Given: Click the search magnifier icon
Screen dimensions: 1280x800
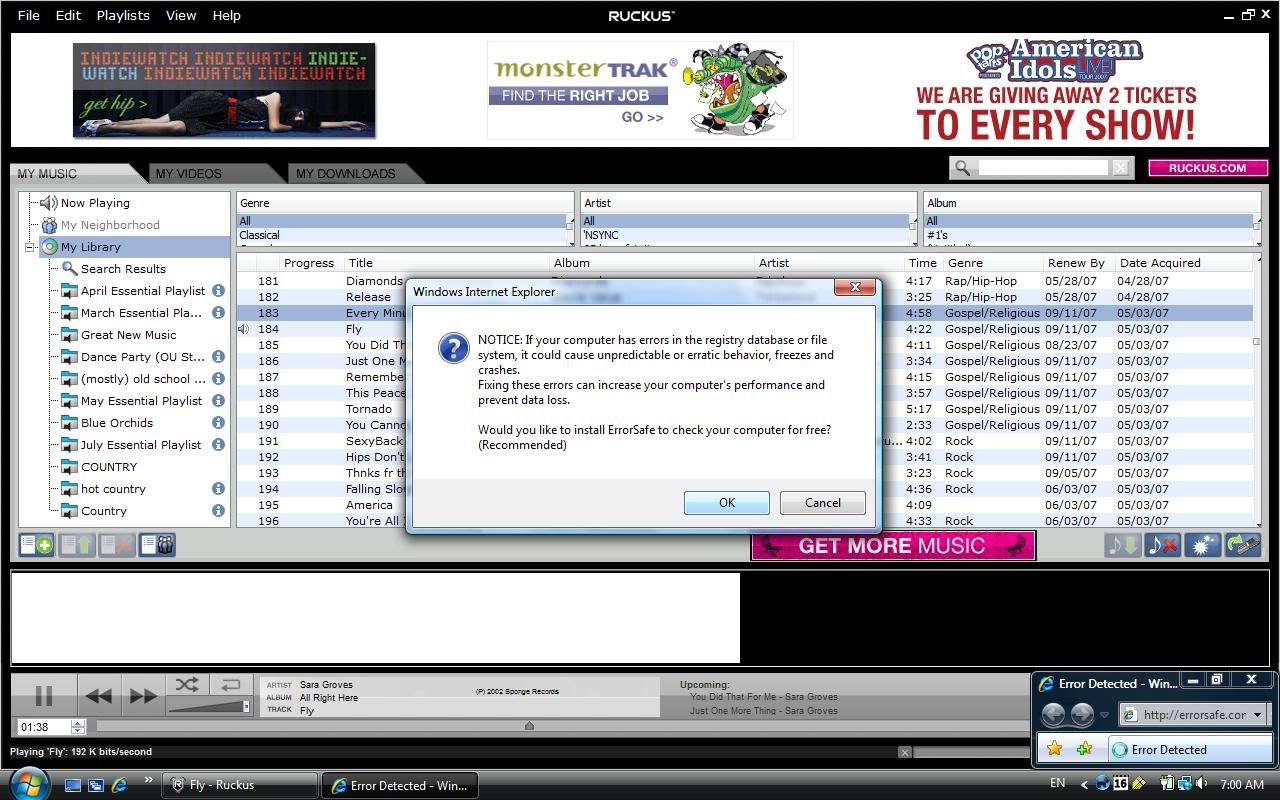Looking at the screenshot, I should click(962, 168).
